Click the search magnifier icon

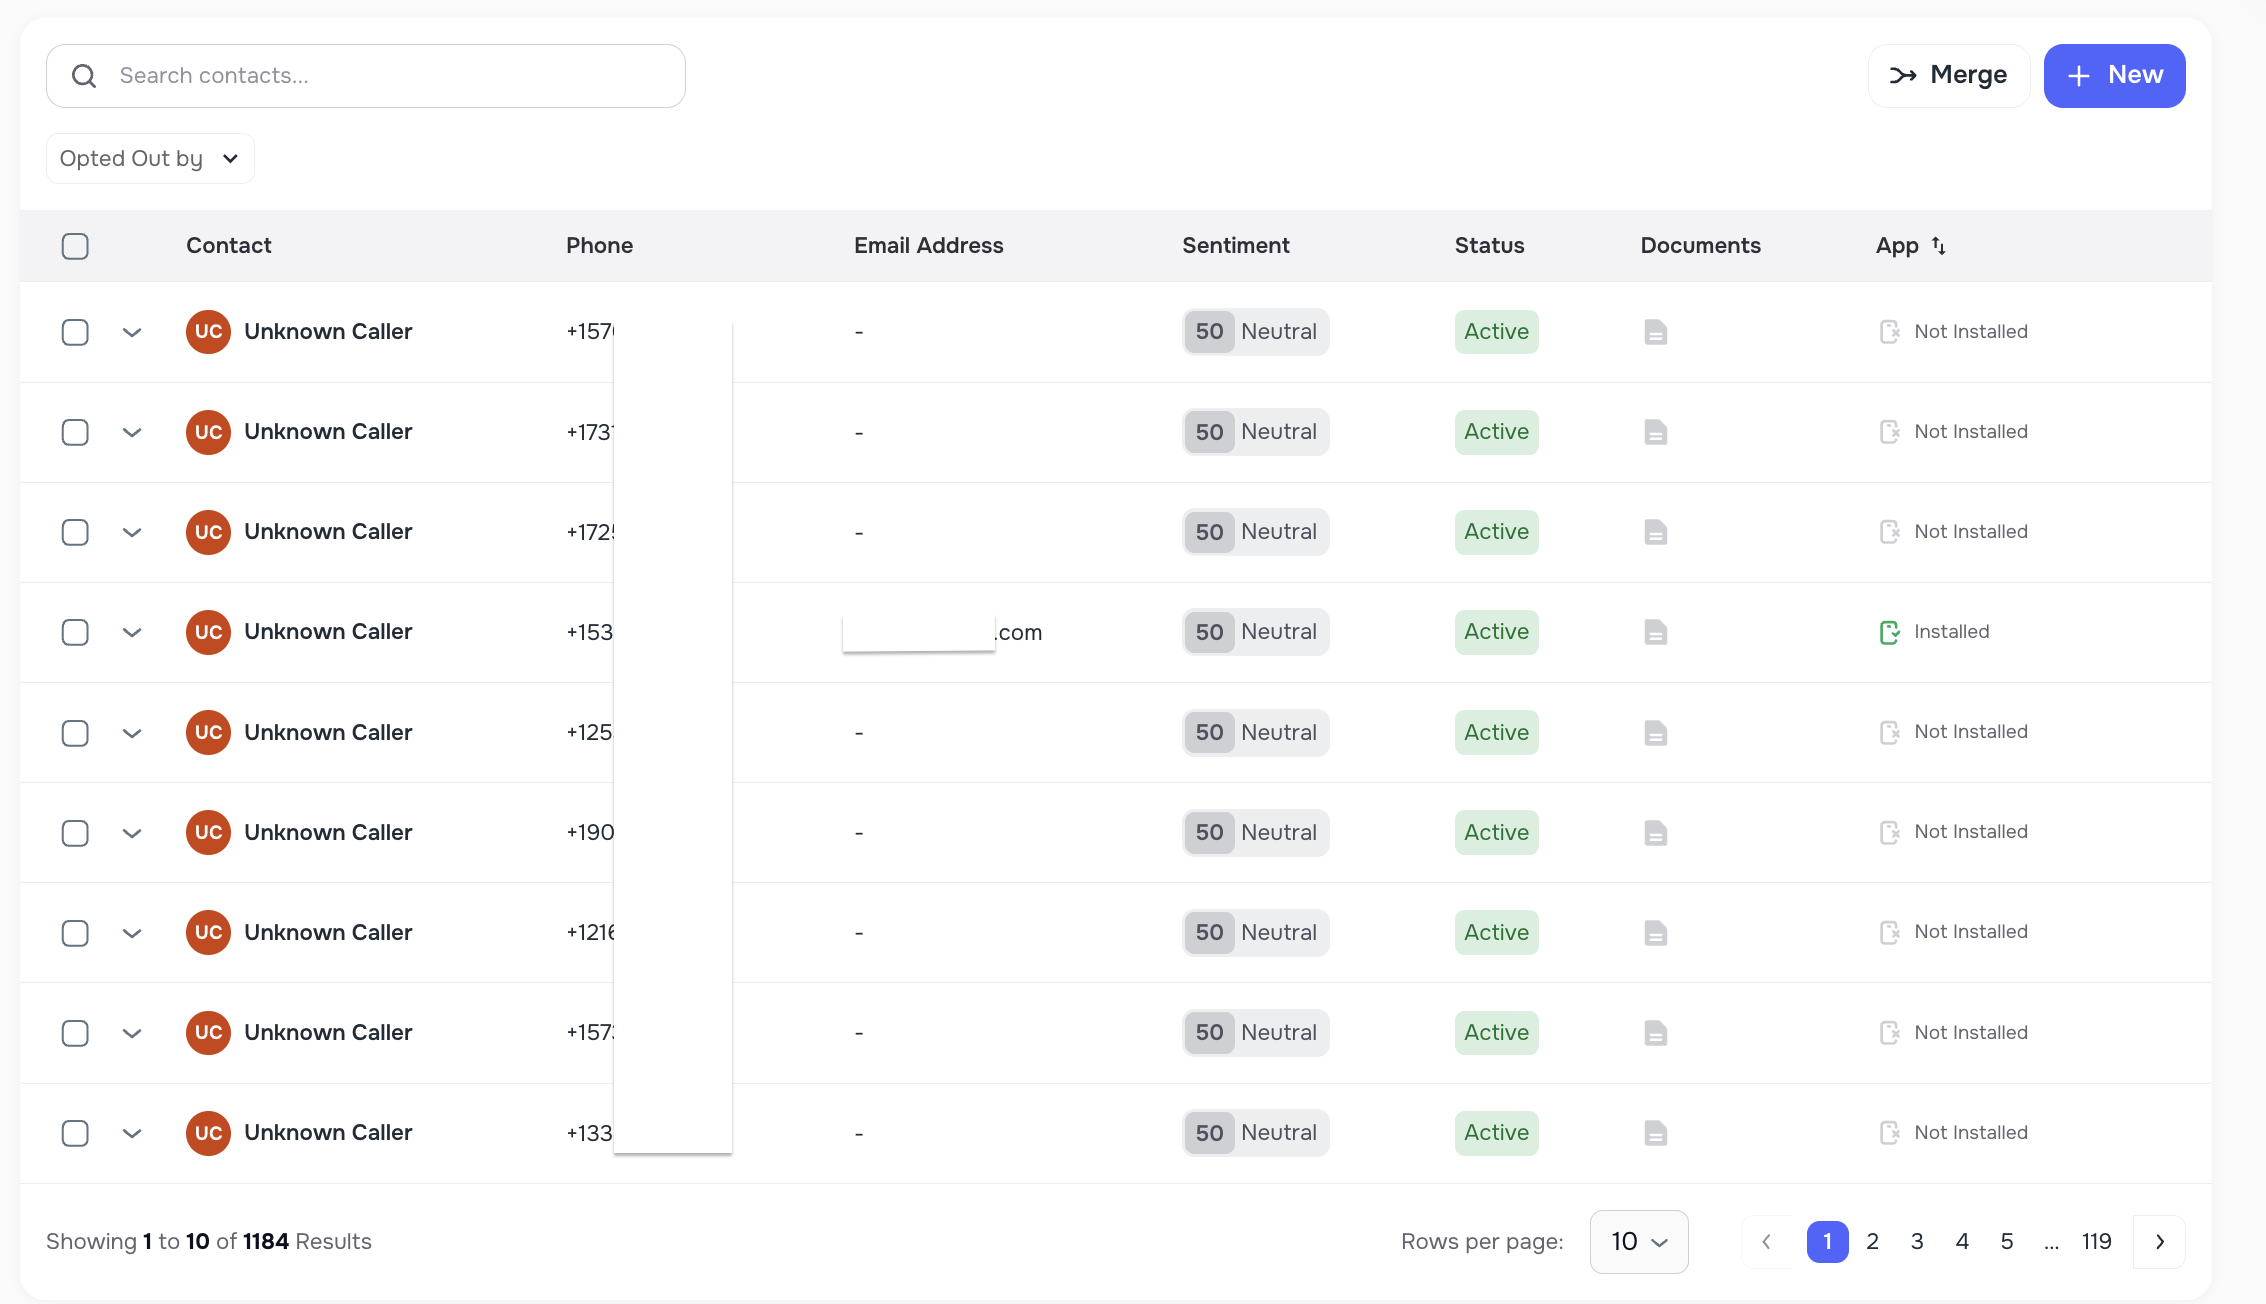click(84, 75)
